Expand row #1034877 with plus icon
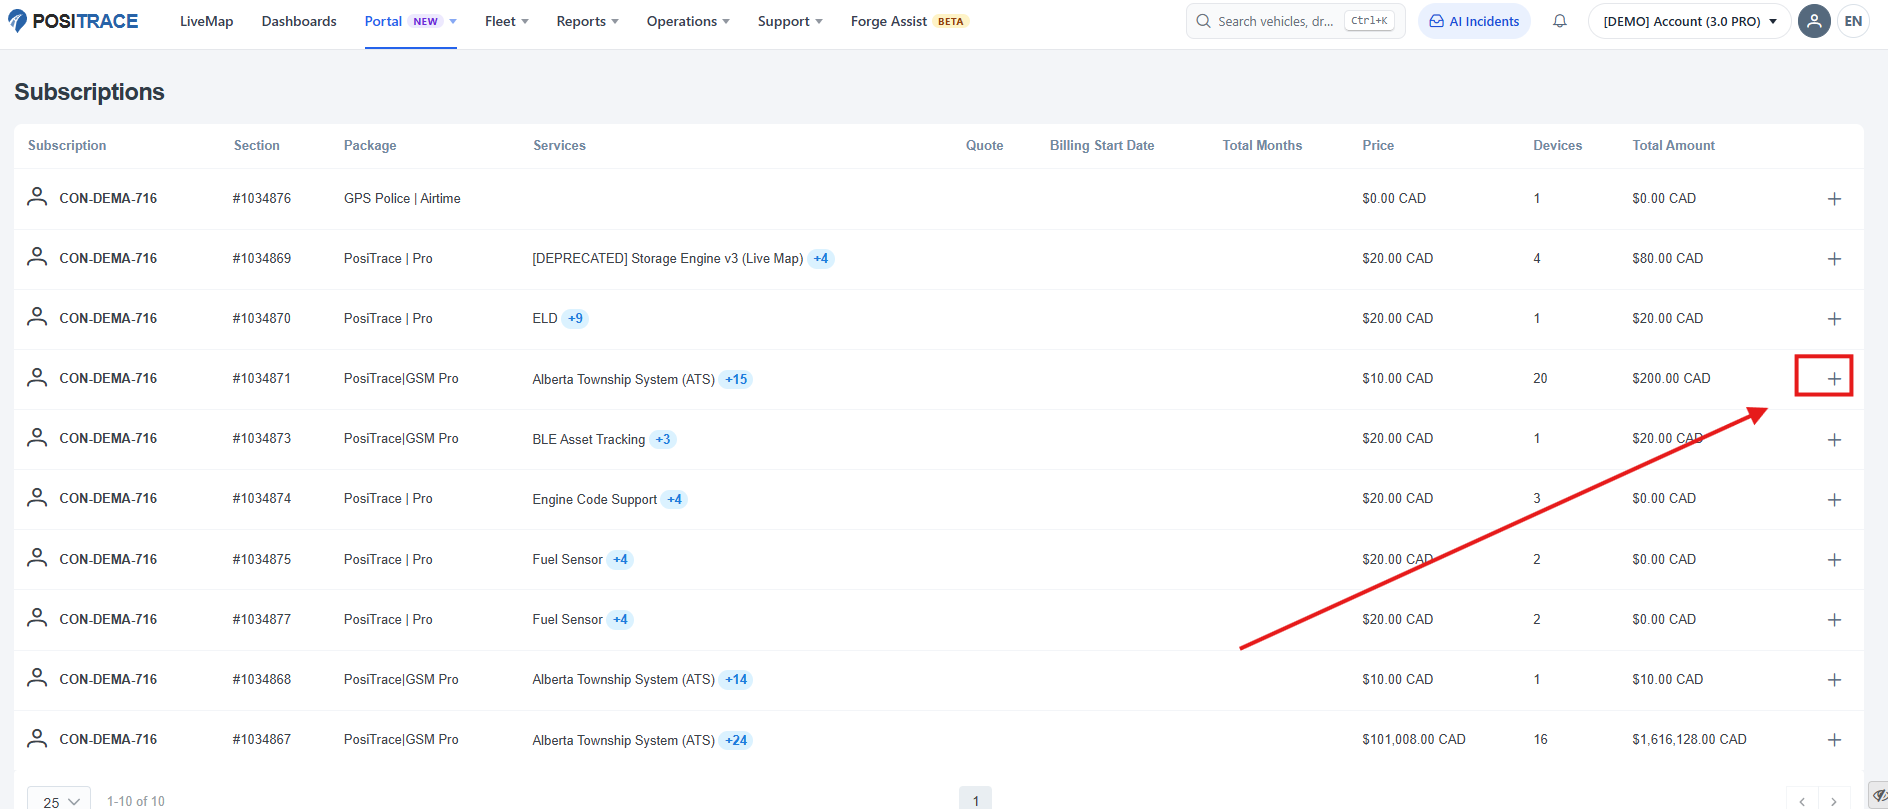The width and height of the screenshot is (1888, 809). (x=1834, y=620)
